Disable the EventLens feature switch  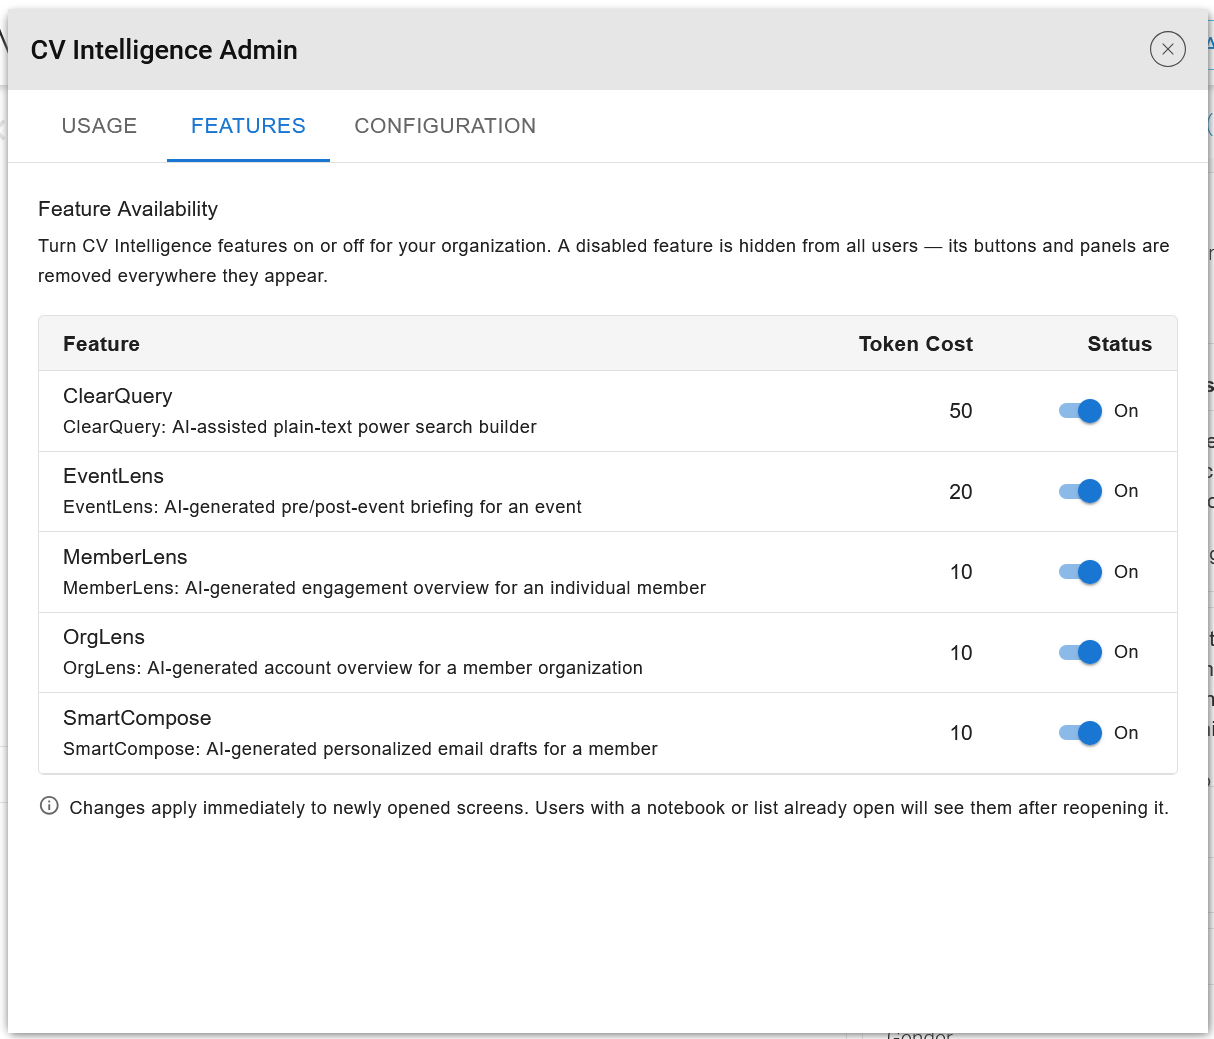pyautogui.click(x=1080, y=491)
